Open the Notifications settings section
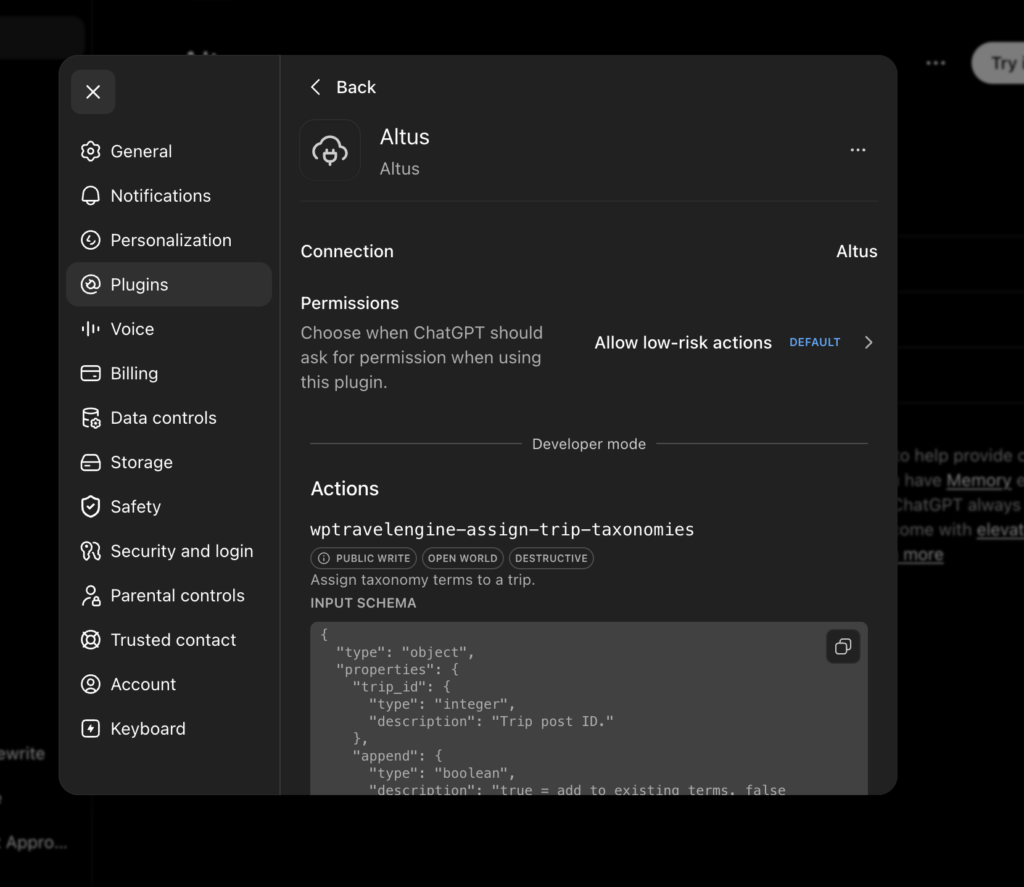Screen dimensions: 1024x887 168,195
